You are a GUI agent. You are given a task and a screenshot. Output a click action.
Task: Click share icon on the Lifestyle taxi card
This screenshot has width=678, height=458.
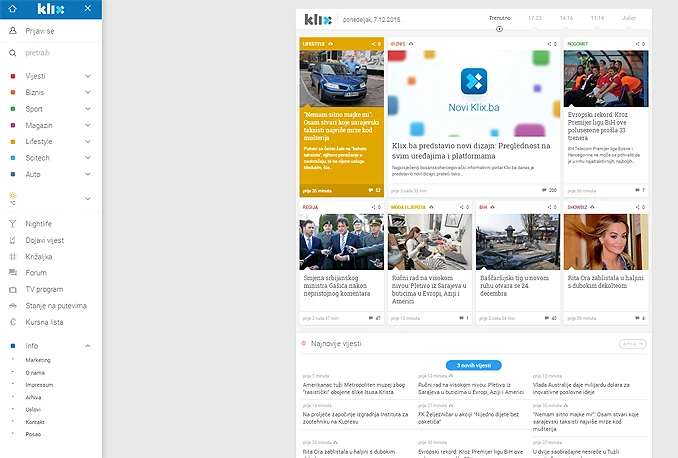[x=374, y=44]
